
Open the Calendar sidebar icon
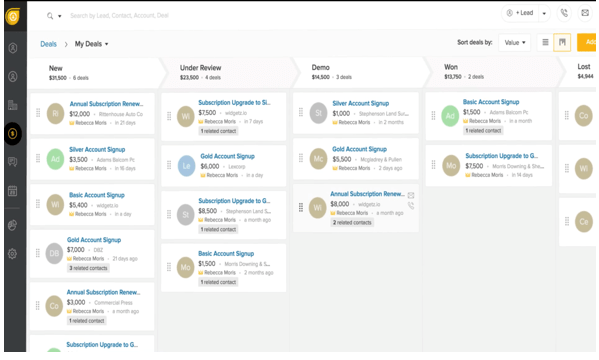click(x=13, y=191)
